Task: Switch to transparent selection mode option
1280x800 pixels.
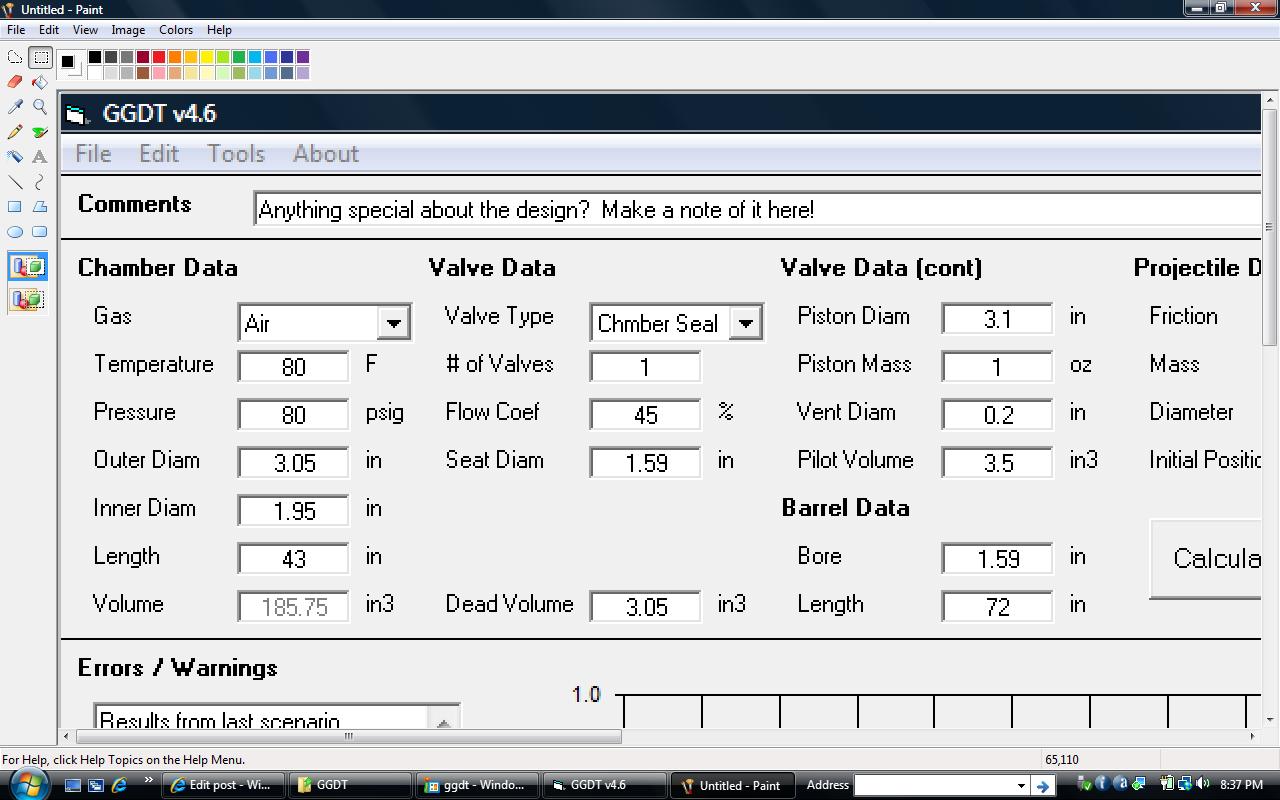Action: [27, 299]
